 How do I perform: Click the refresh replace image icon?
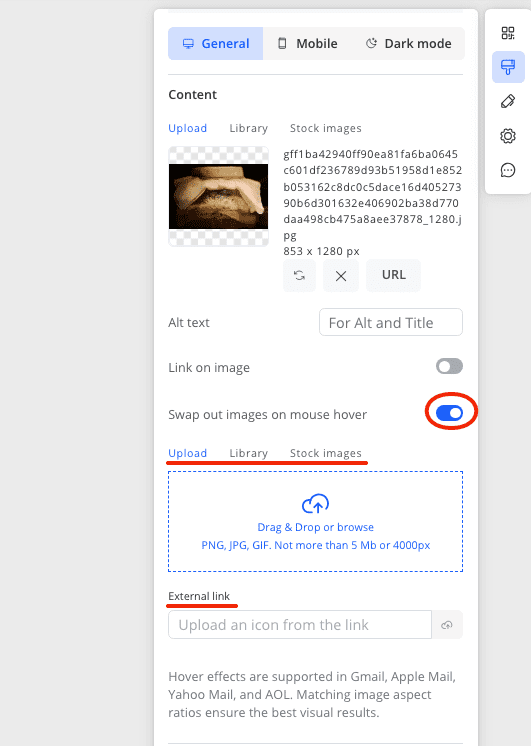click(299, 275)
